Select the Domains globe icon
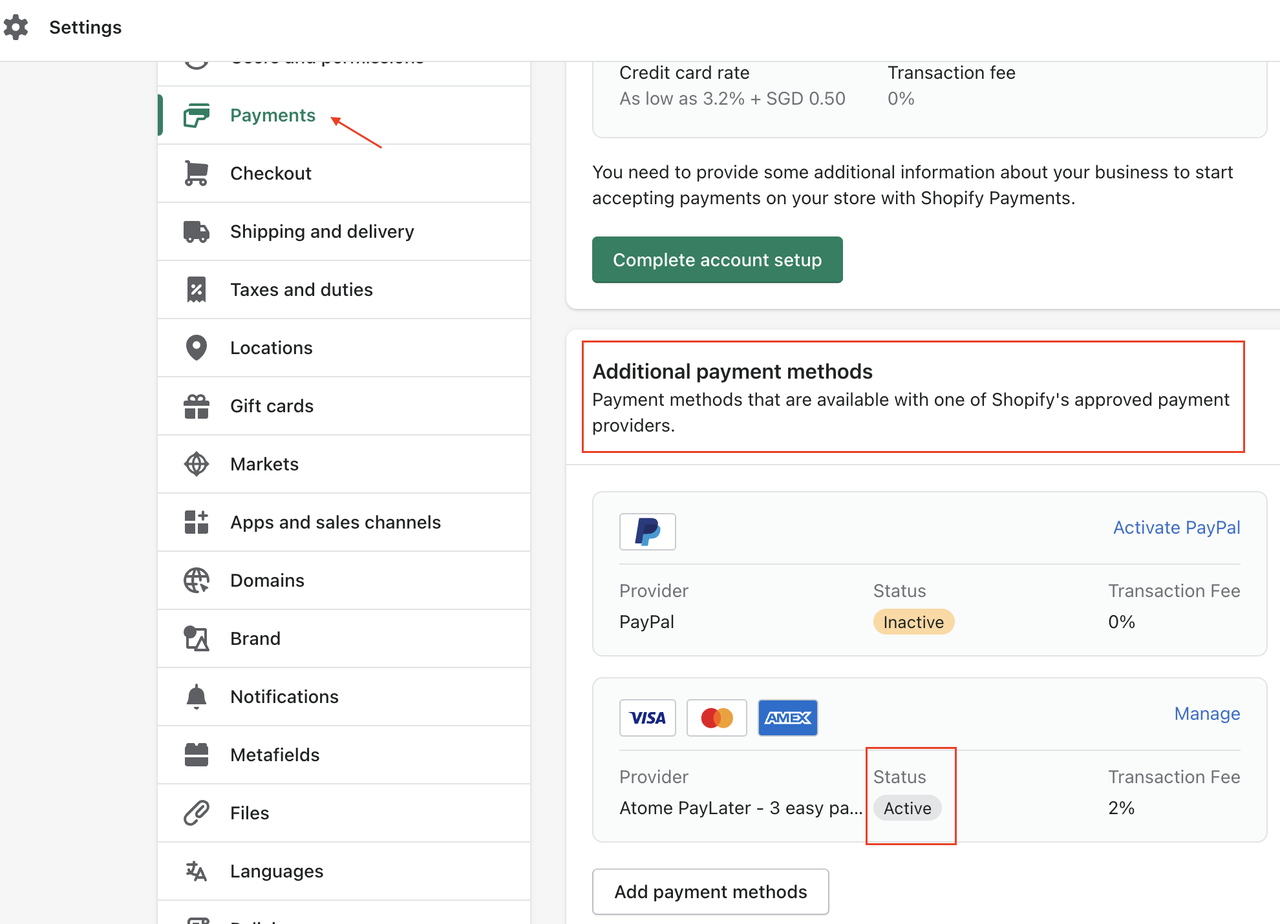This screenshot has height=924, width=1280. point(197,580)
